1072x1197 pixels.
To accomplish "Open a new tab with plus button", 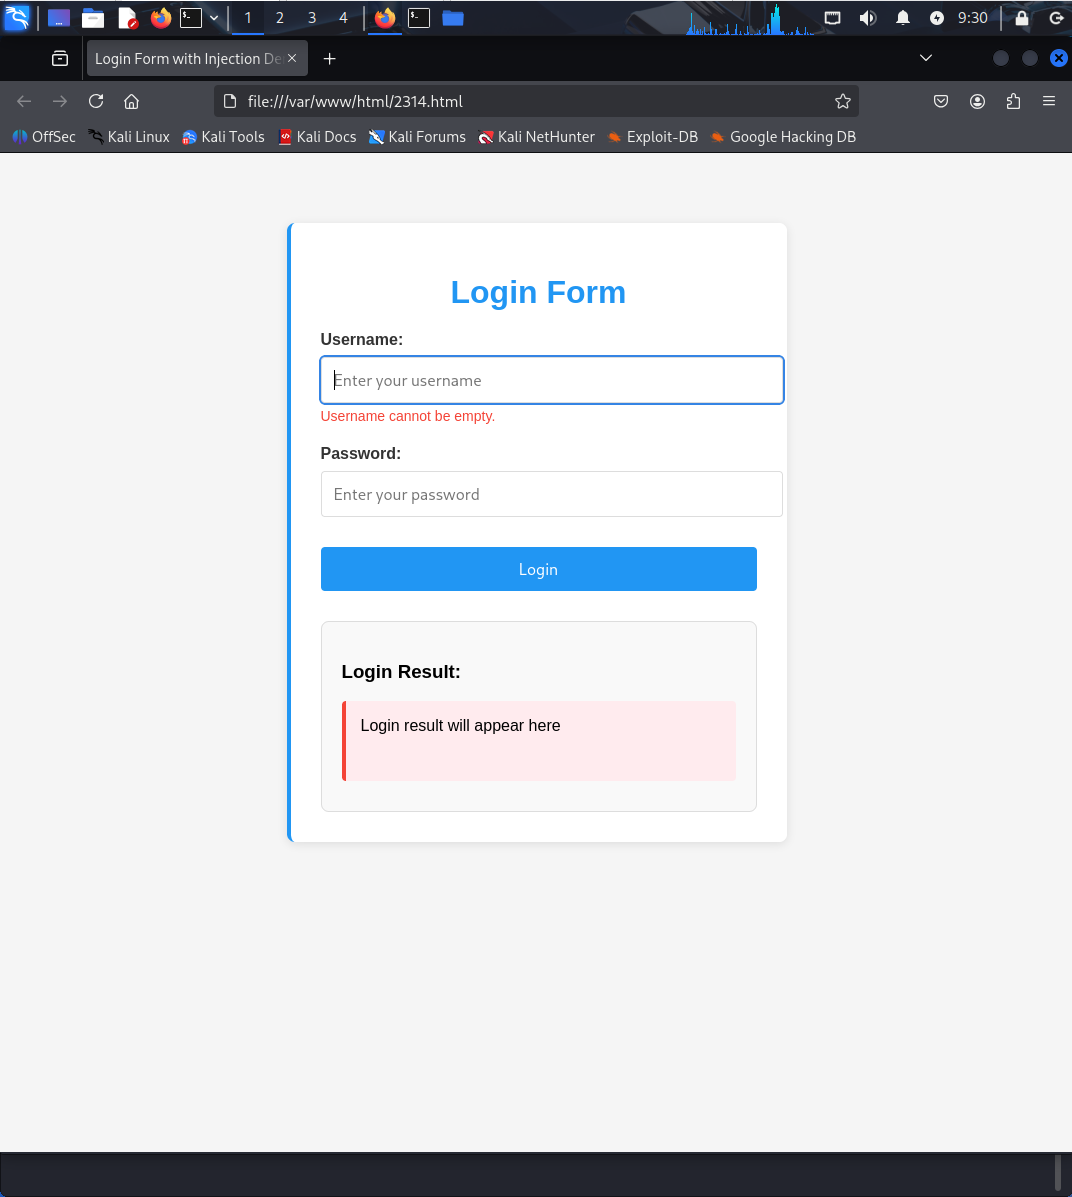I will tap(329, 59).
